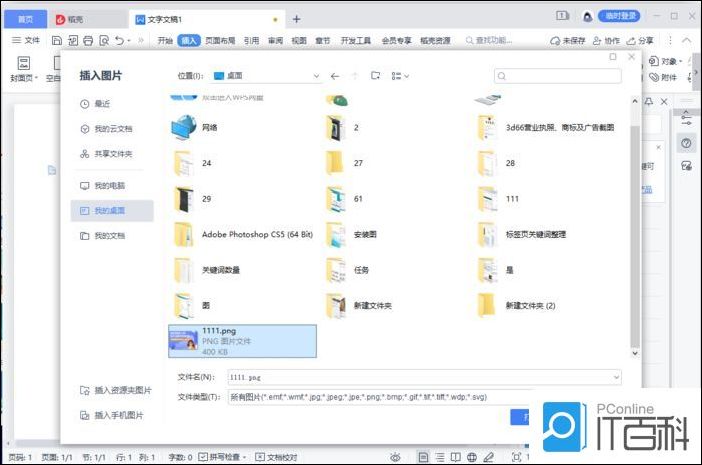Switch to the 开始 ribbon tab
Image resolution: width=702 pixels, height=465 pixels.
(x=165, y=41)
